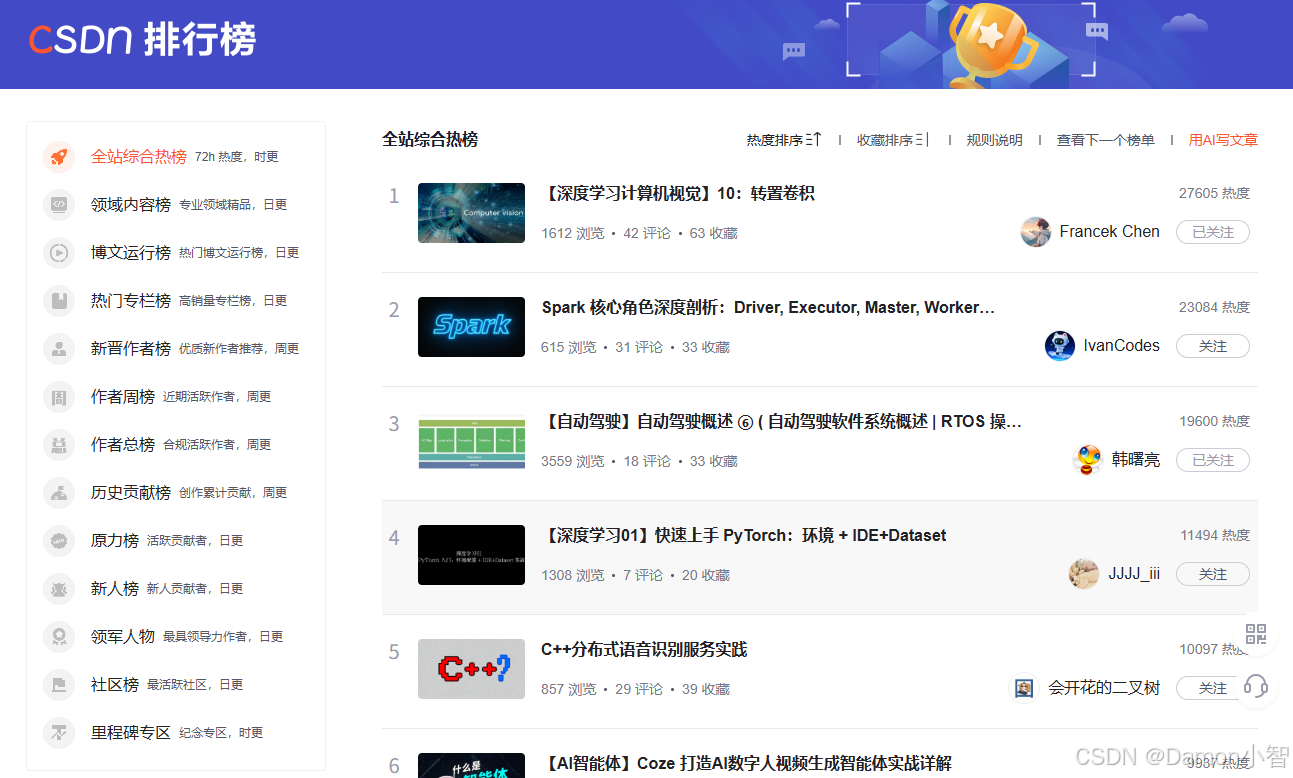Click the medal icon beside 领军人物
Image resolution: width=1293 pixels, height=778 pixels.
59,637
